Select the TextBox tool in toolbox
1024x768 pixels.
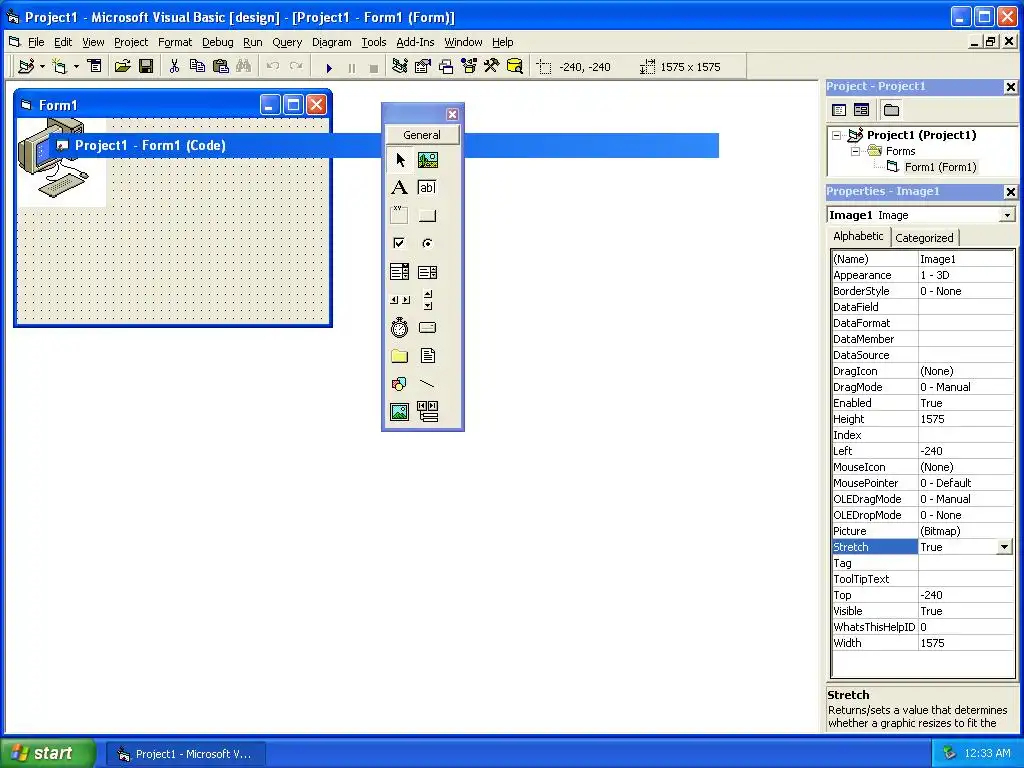pyautogui.click(x=428, y=188)
